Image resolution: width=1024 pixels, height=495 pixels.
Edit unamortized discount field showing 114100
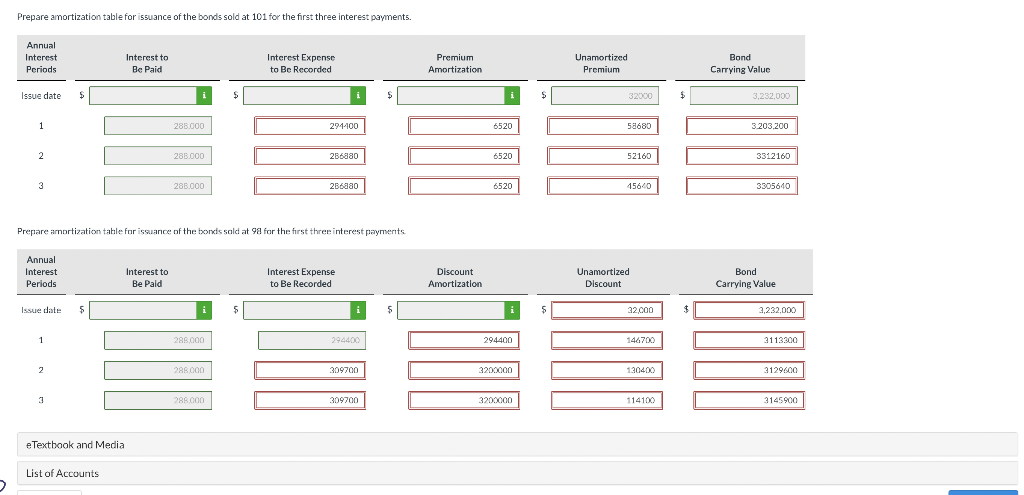(x=607, y=400)
